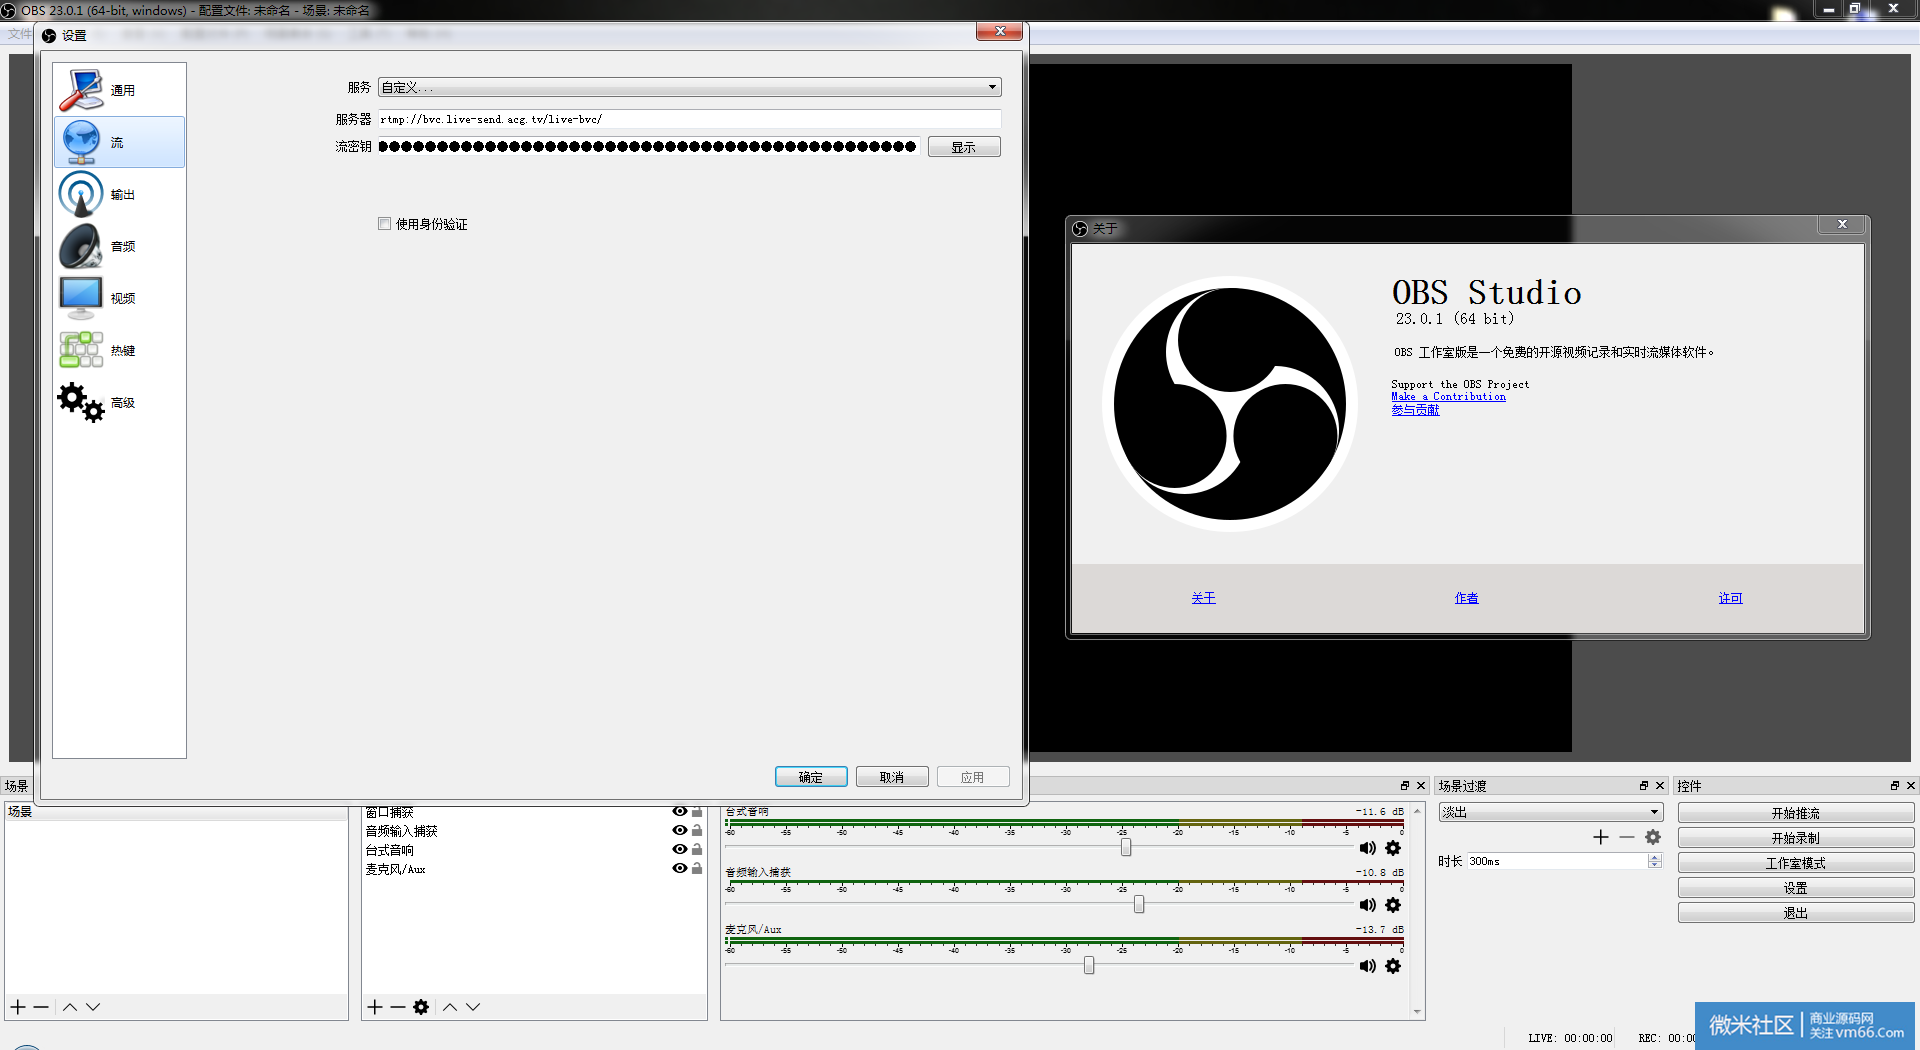Toggle visibility of the 音频输入捕获 source
Image resolution: width=1920 pixels, height=1050 pixels.
coord(680,830)
